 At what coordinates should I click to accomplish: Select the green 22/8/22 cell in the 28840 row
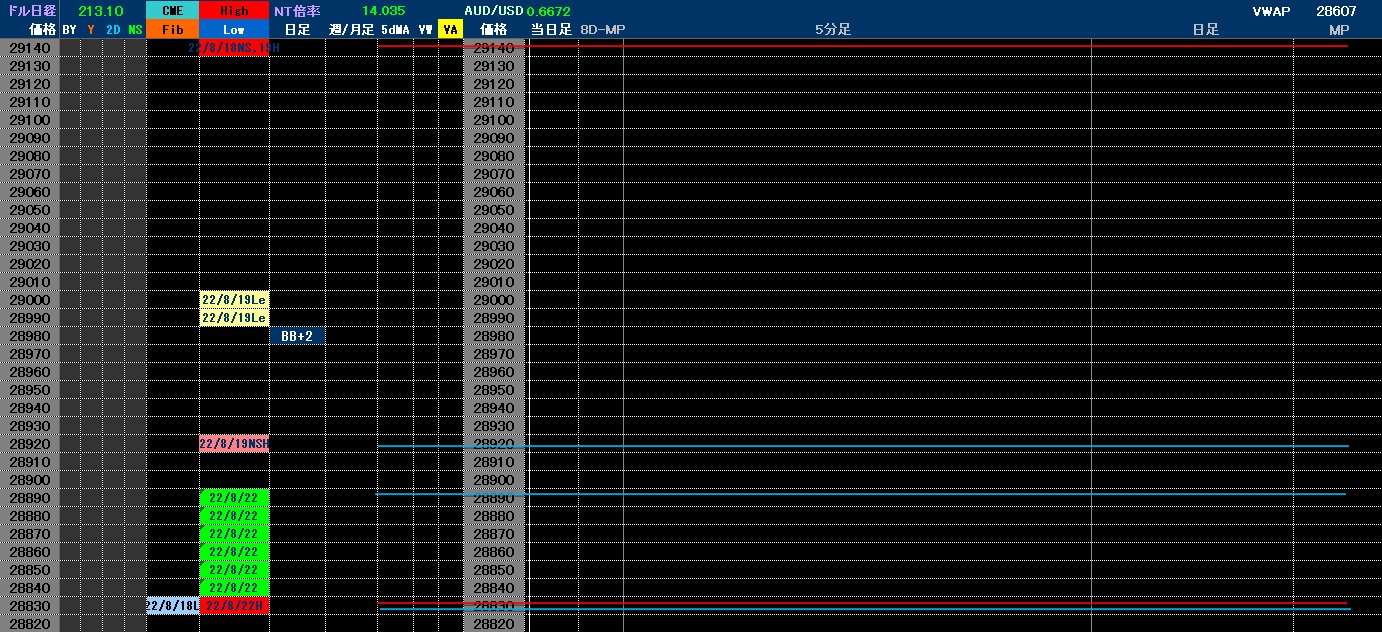click(x=234, y=588)
